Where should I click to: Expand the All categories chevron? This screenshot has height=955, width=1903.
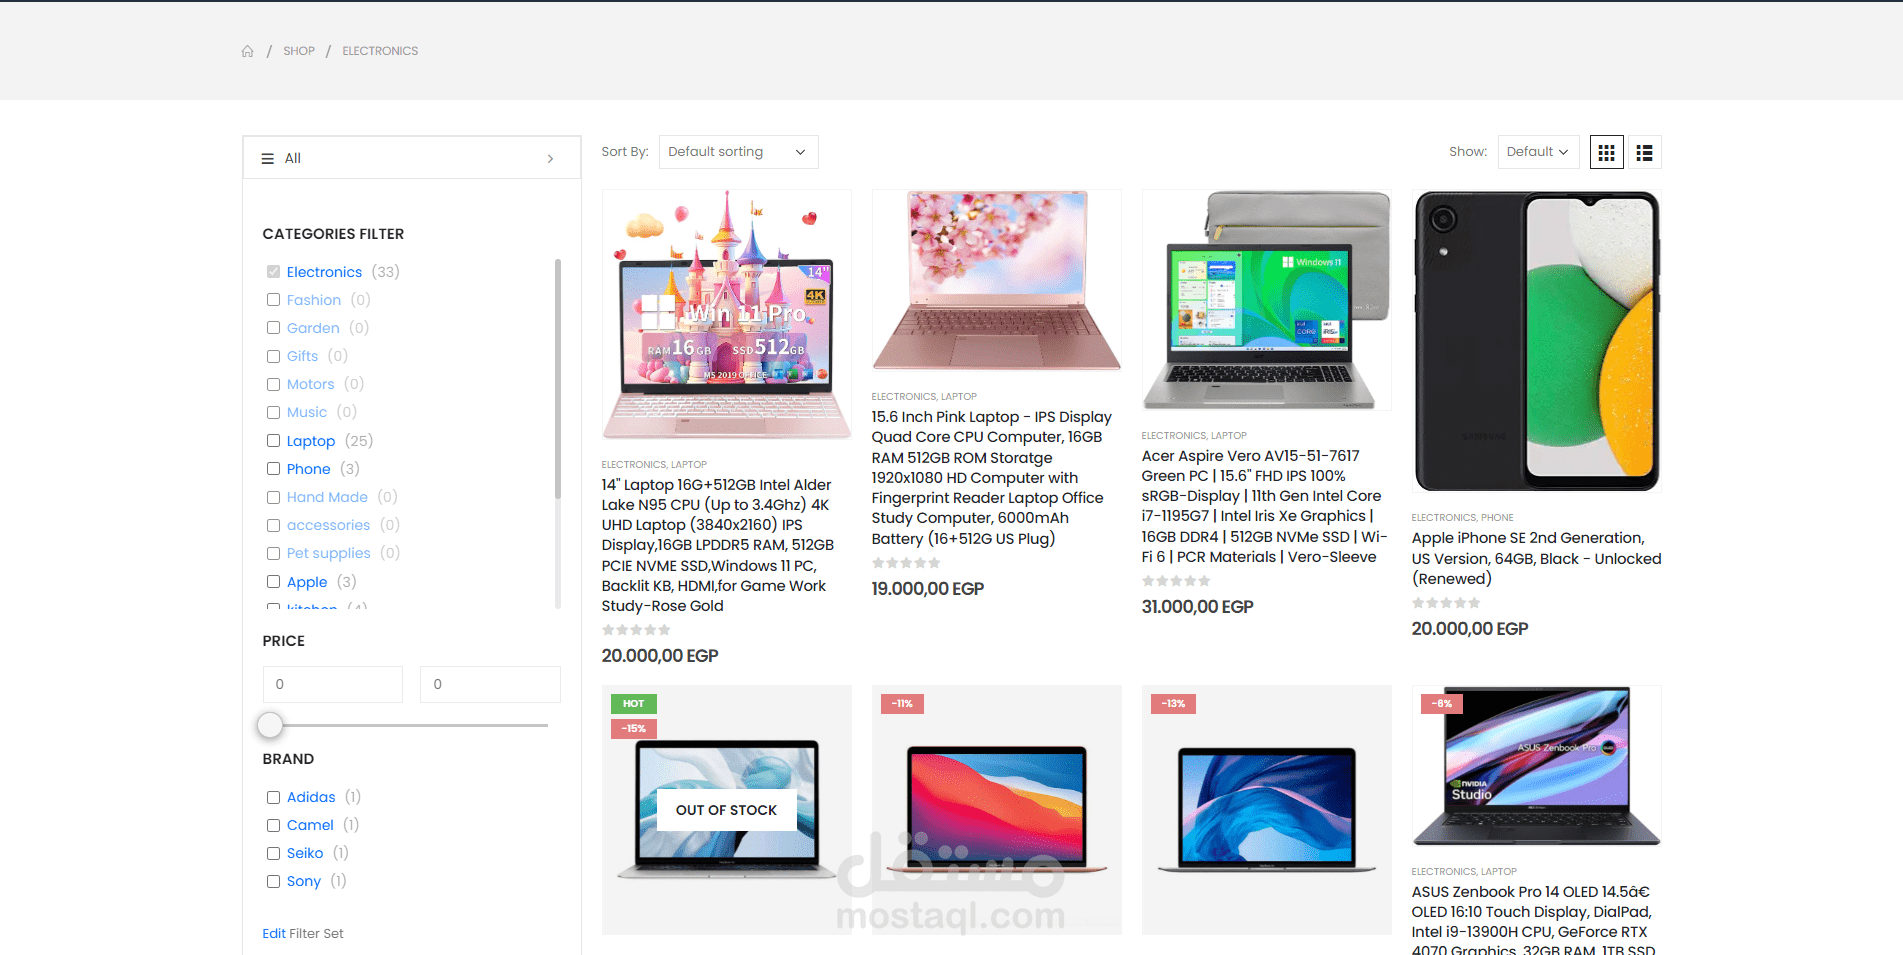[x=550, y=159]
